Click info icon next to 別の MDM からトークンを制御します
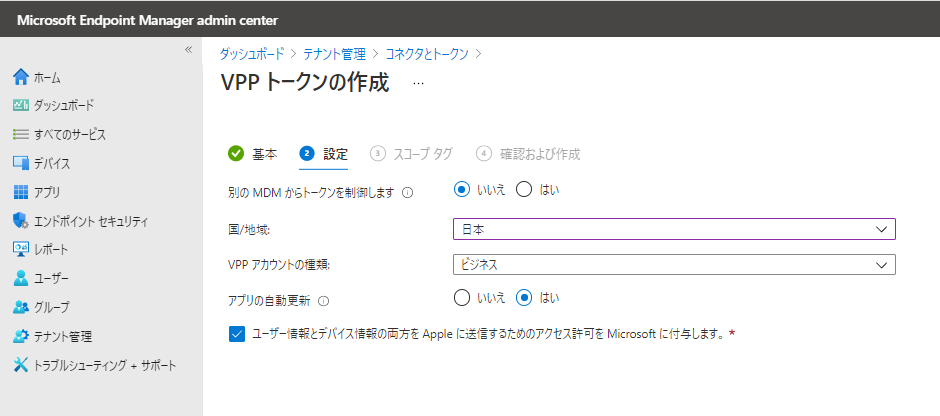Screen dimensions: 940x416 [x=408, y=193]
